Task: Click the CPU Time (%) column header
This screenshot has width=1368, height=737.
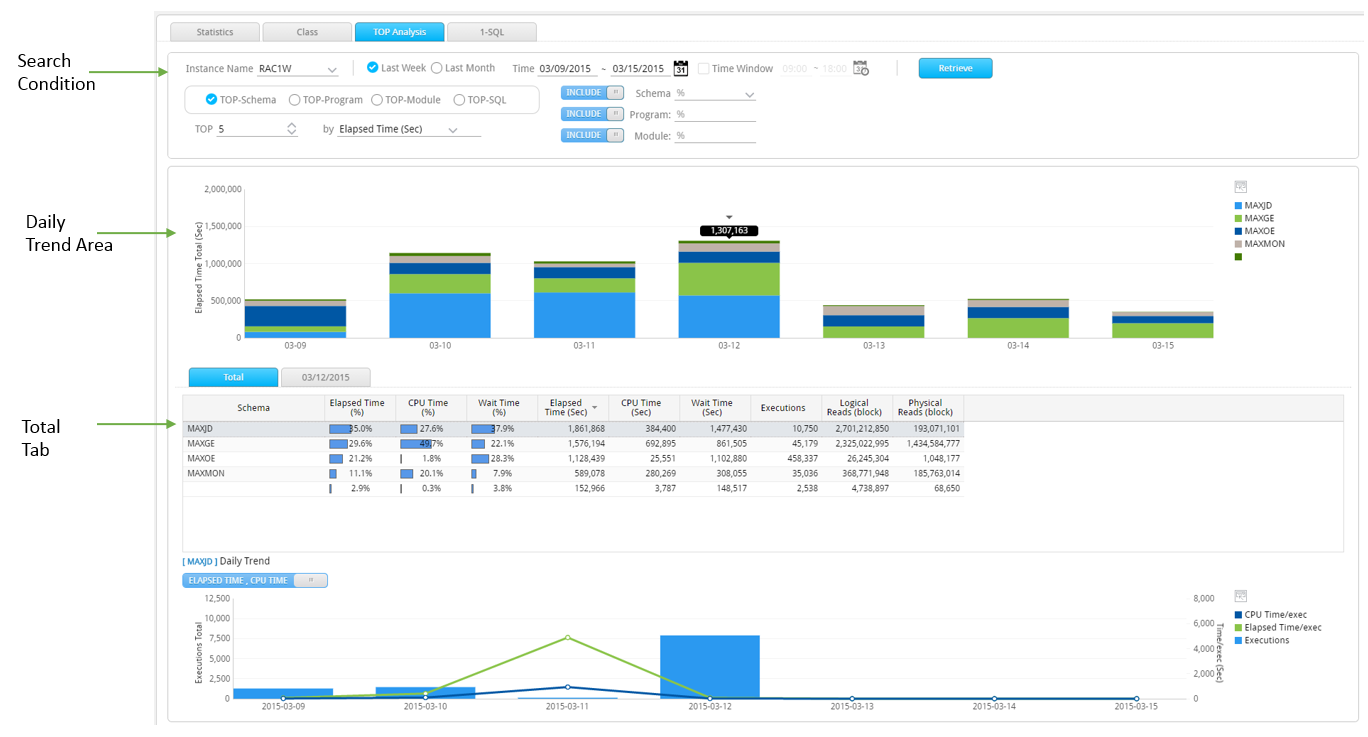Action: click(x=431, y=408)
